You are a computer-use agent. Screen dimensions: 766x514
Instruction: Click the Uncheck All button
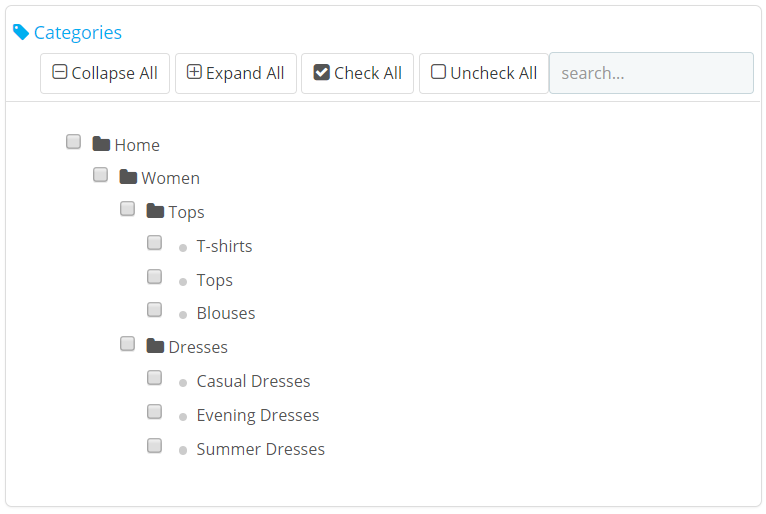coord(483,73)
